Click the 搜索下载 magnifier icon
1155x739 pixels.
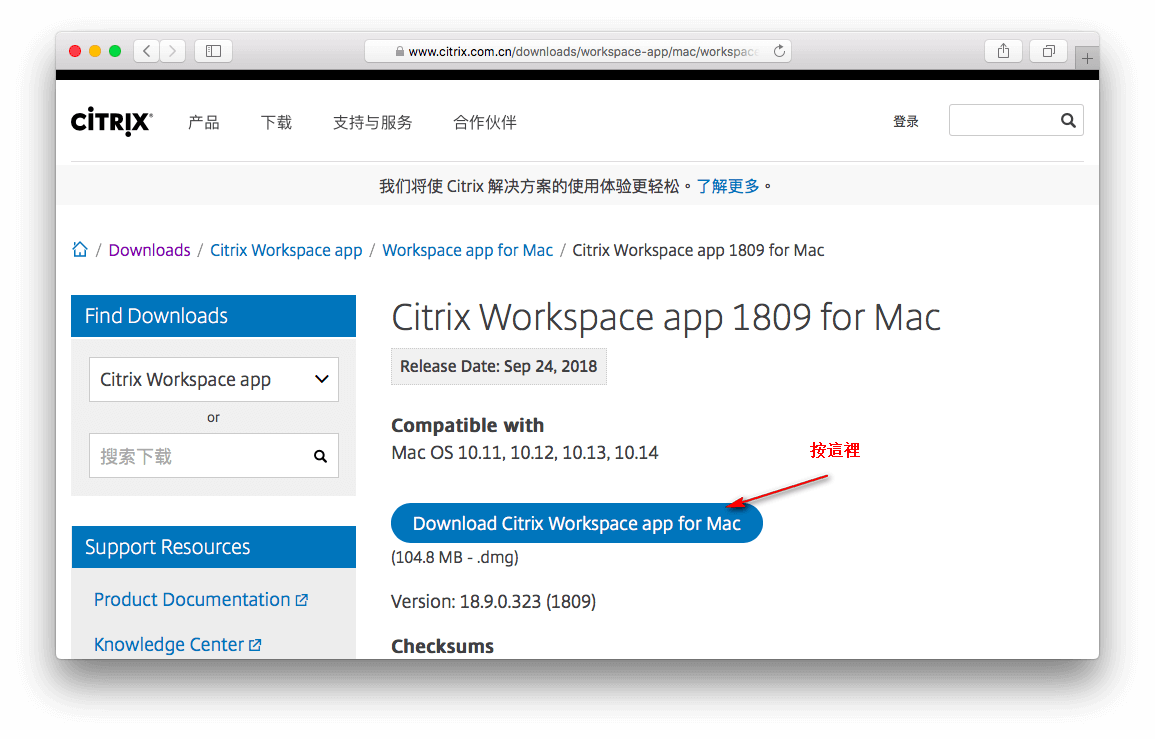[x=320, y=456]
